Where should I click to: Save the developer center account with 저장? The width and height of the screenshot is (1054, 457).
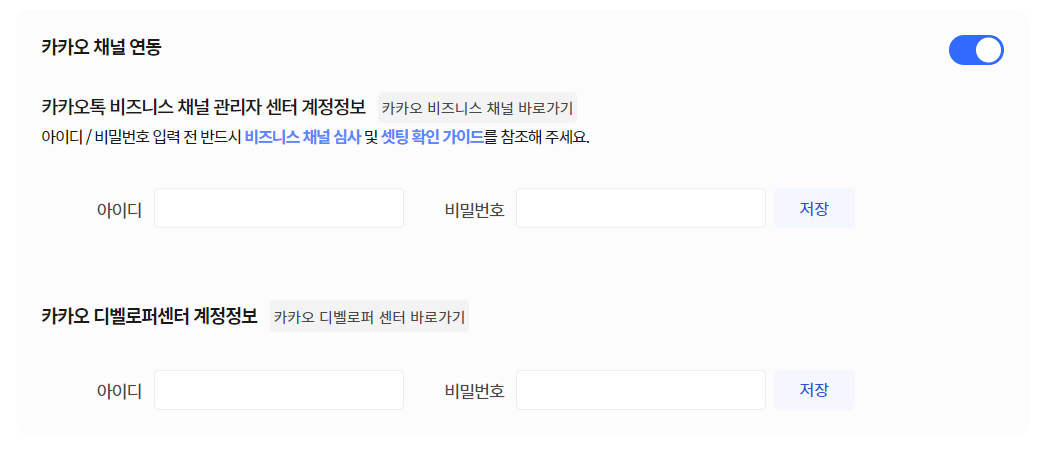[x=814, y=390]
